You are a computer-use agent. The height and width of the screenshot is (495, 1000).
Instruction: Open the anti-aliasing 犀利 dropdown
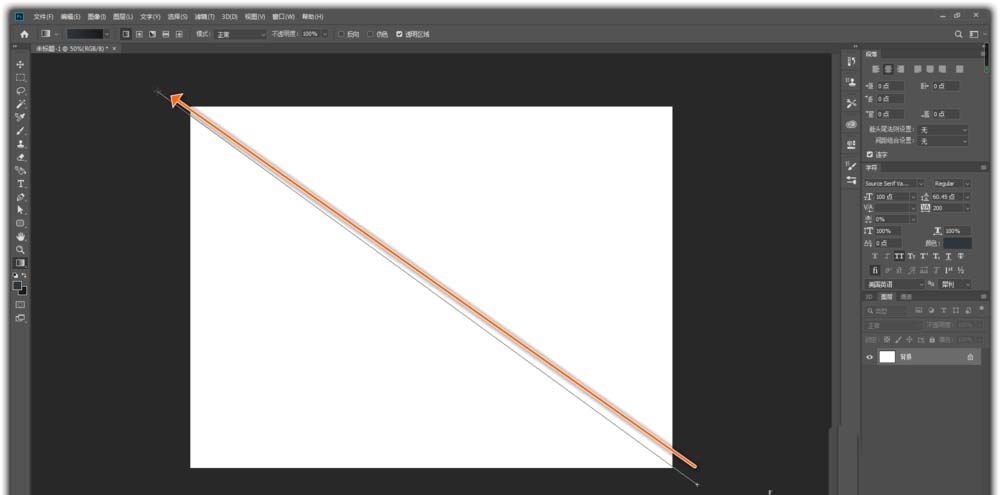955,284
